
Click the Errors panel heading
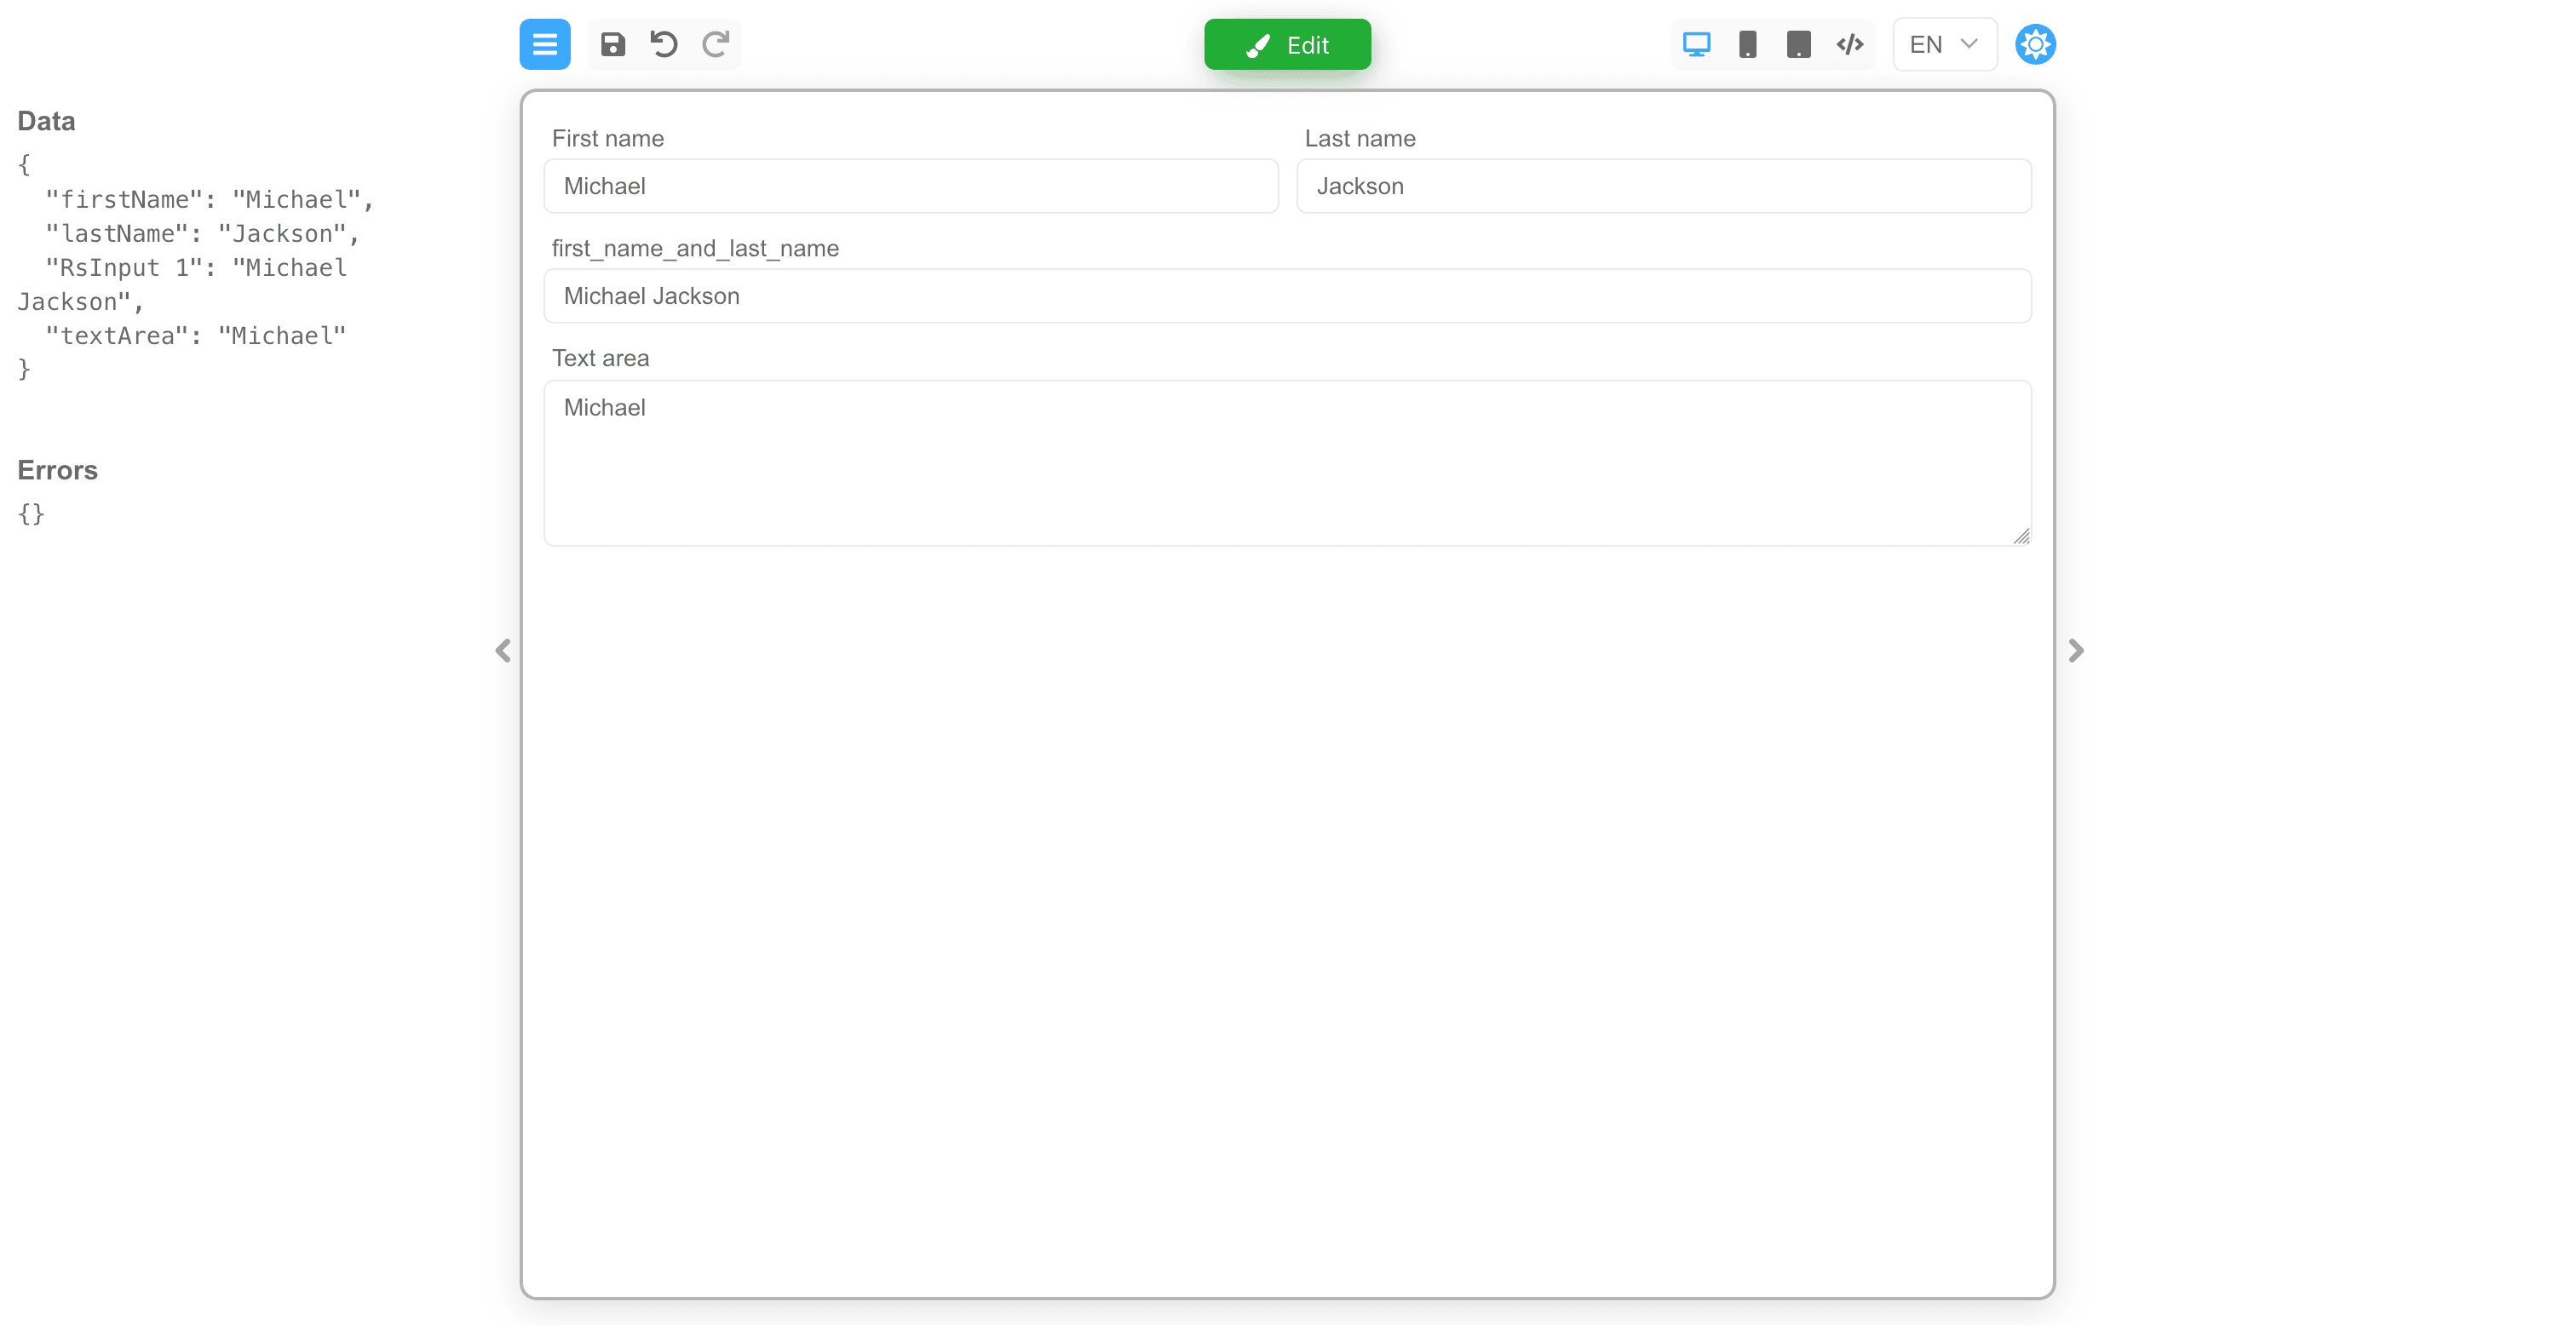click(x=57, y=470)
